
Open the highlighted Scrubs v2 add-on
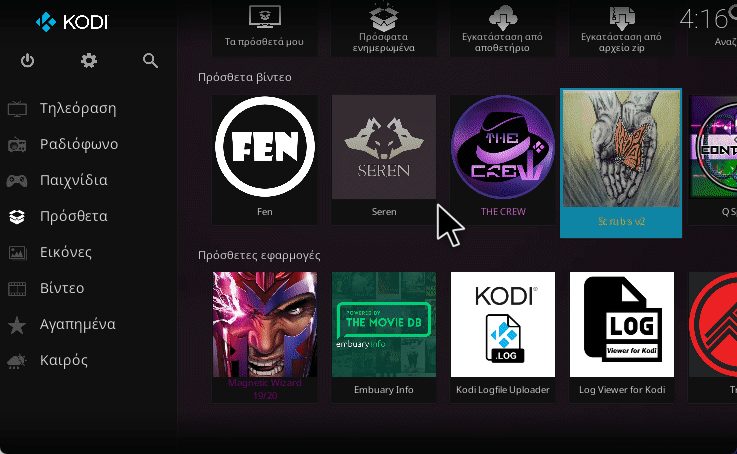coord(621,163)
